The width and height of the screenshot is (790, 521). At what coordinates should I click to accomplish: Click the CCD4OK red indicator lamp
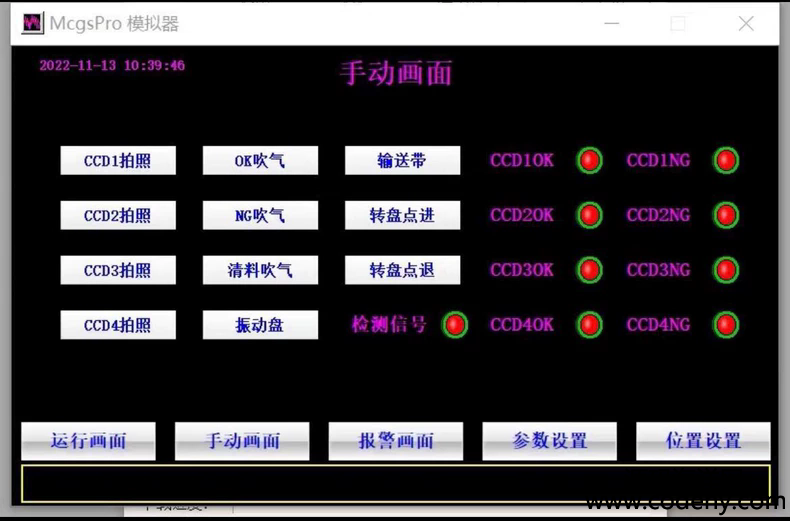click(x=590, y=325)
